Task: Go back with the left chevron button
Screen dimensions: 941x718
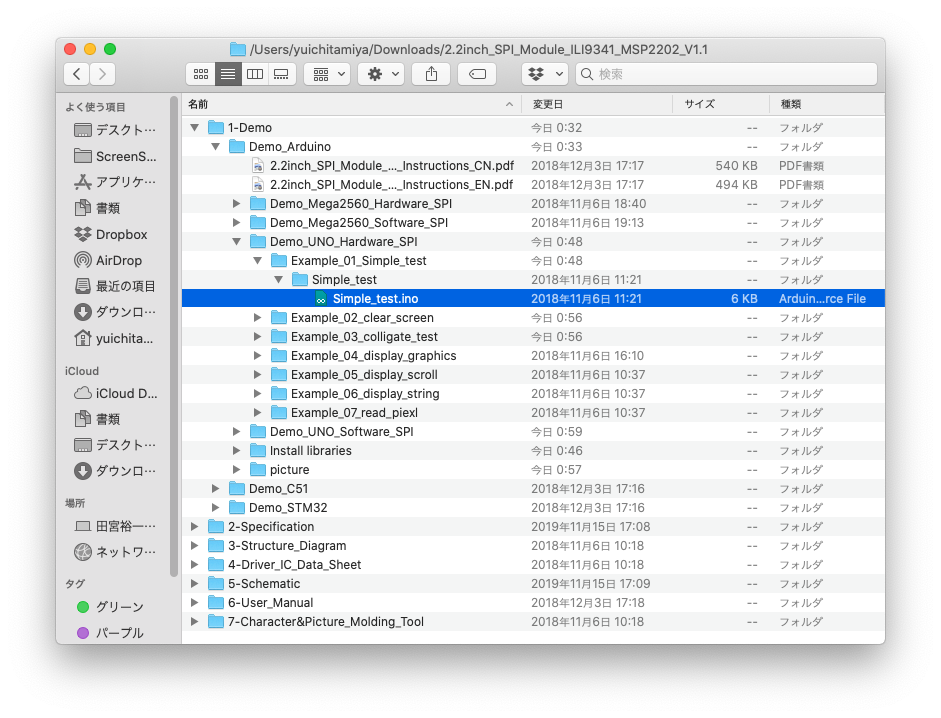Action: [77, 74]
